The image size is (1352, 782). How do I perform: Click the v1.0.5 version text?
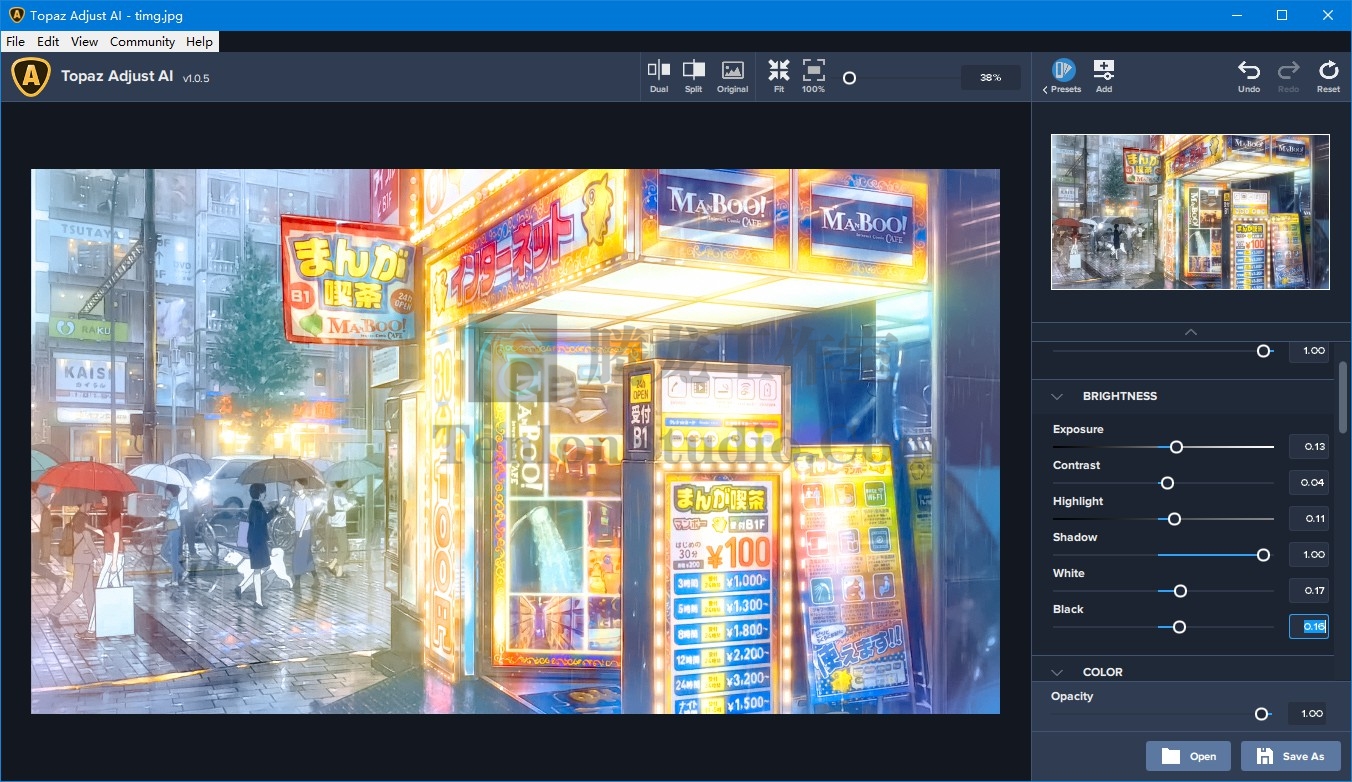click(x=196, y=78)
